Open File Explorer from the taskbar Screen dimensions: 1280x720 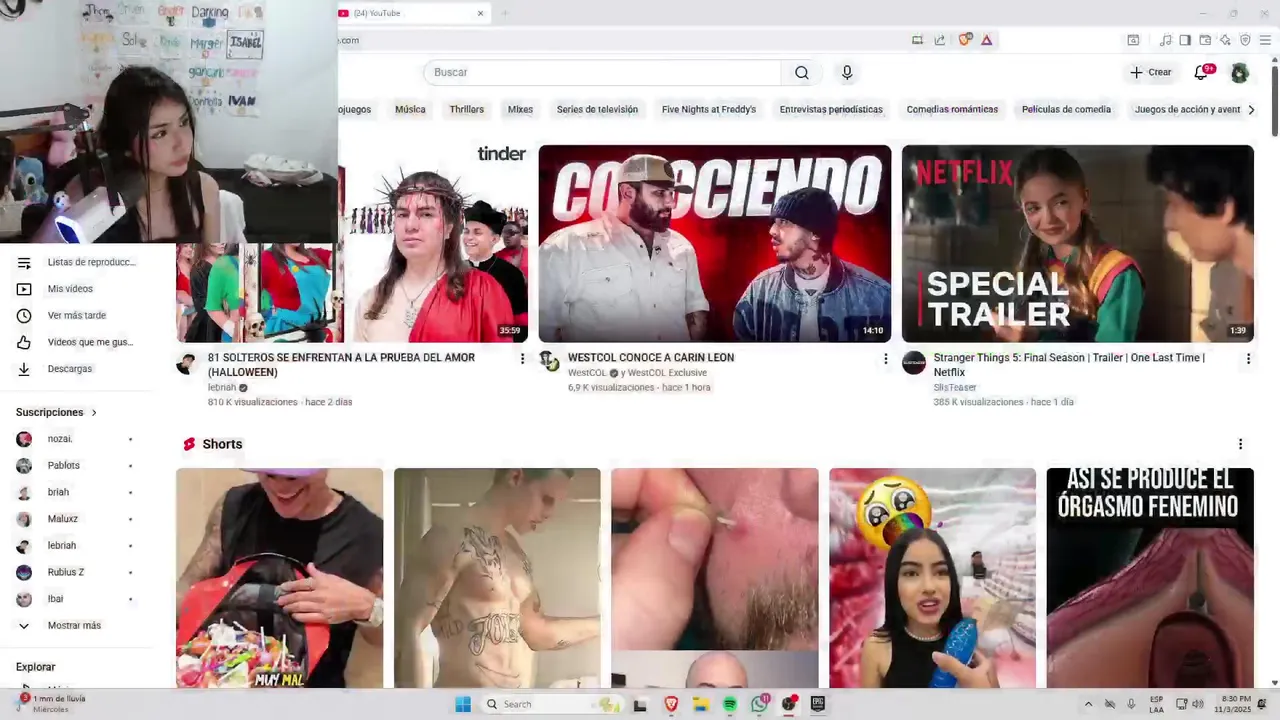[701, 704]
